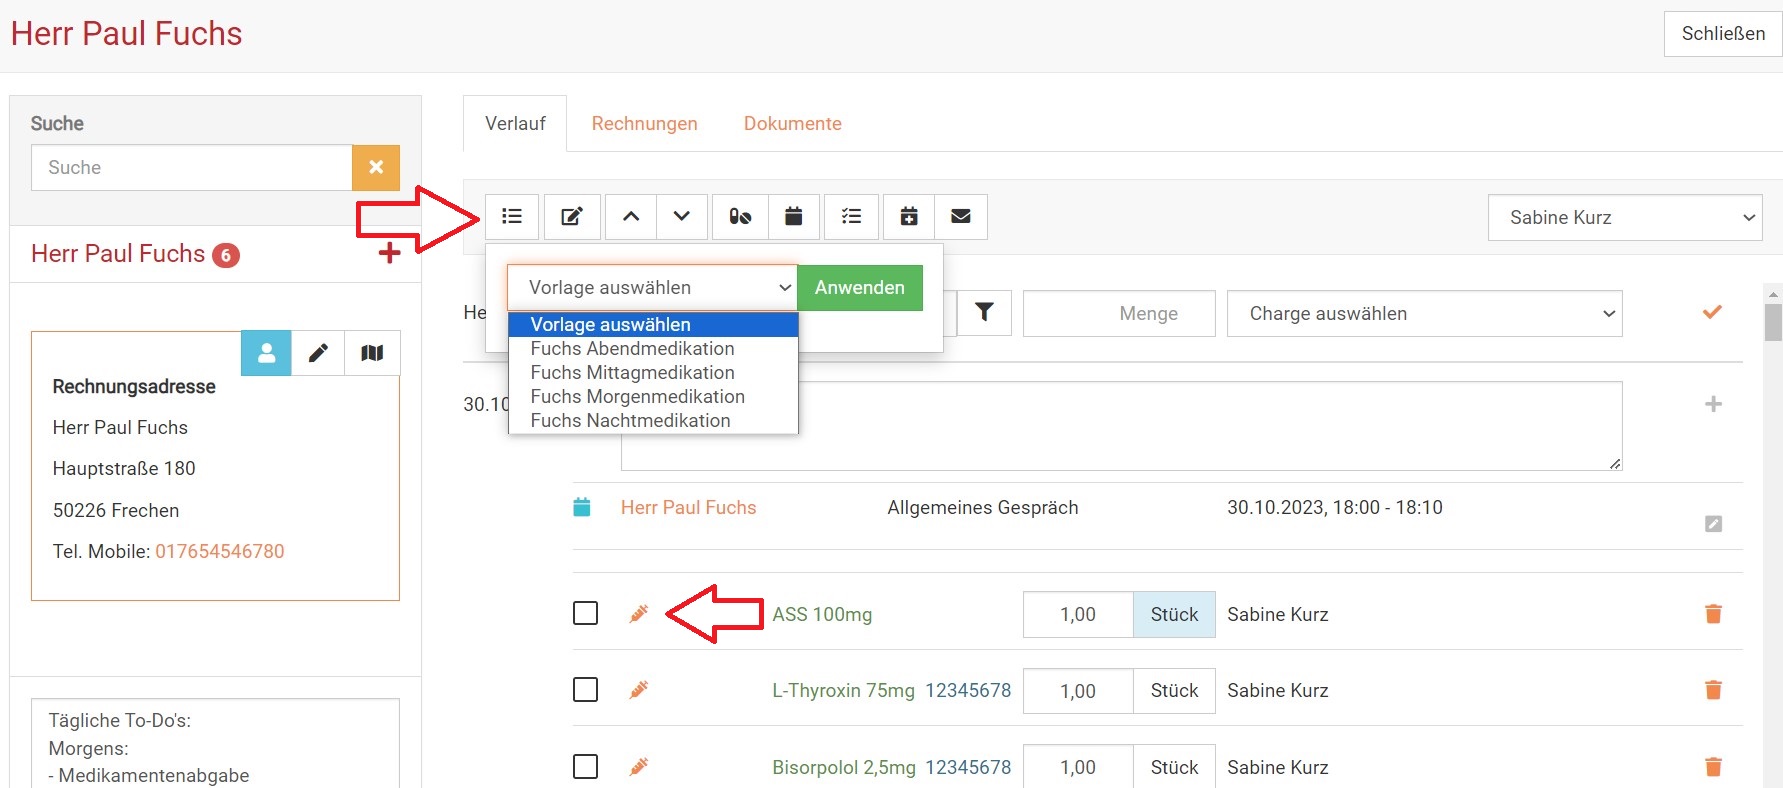This screenshot has height=788, width=1783.
Task: Tick the L-Thyroxin 75mg checkbox
Action: click(x=586, y=690)
